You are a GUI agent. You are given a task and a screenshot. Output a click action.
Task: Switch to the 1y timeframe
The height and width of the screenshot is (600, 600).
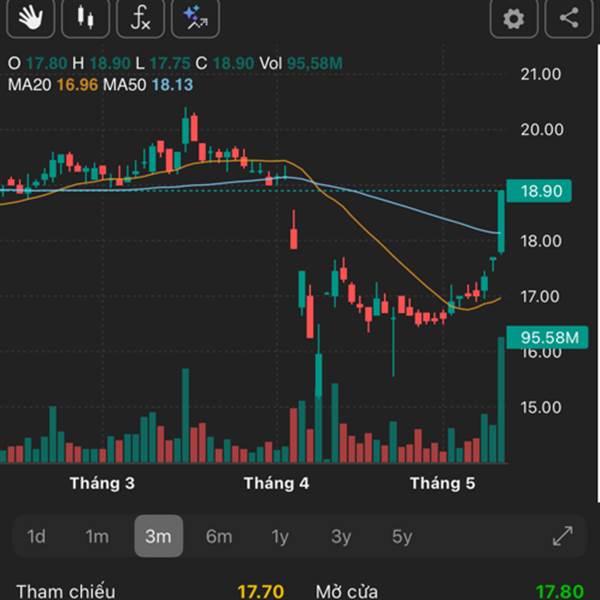(280, 536)
